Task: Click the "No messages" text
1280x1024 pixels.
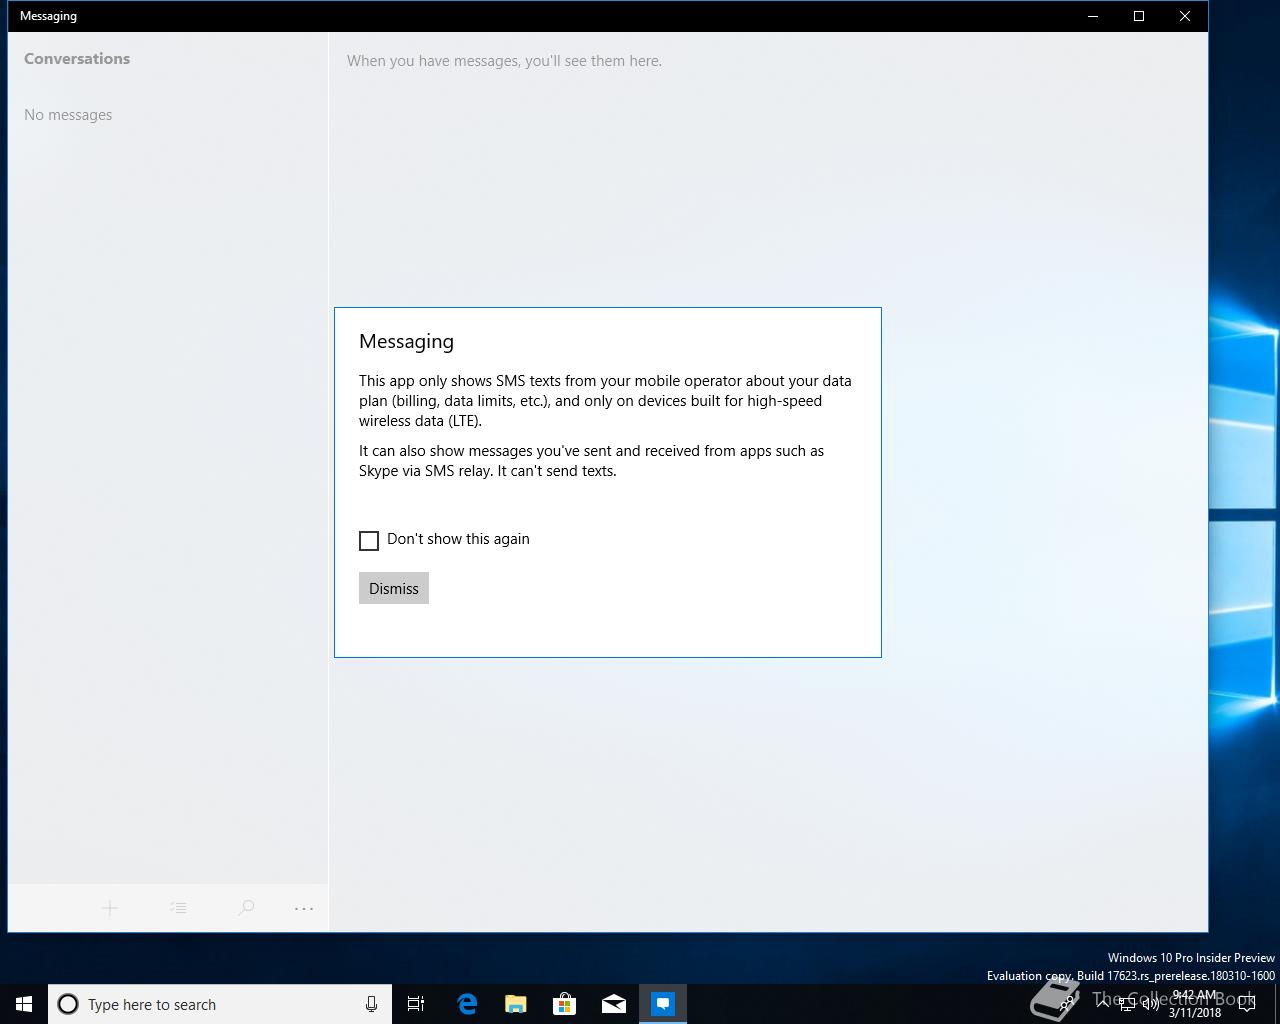Action: click(68, 115)
